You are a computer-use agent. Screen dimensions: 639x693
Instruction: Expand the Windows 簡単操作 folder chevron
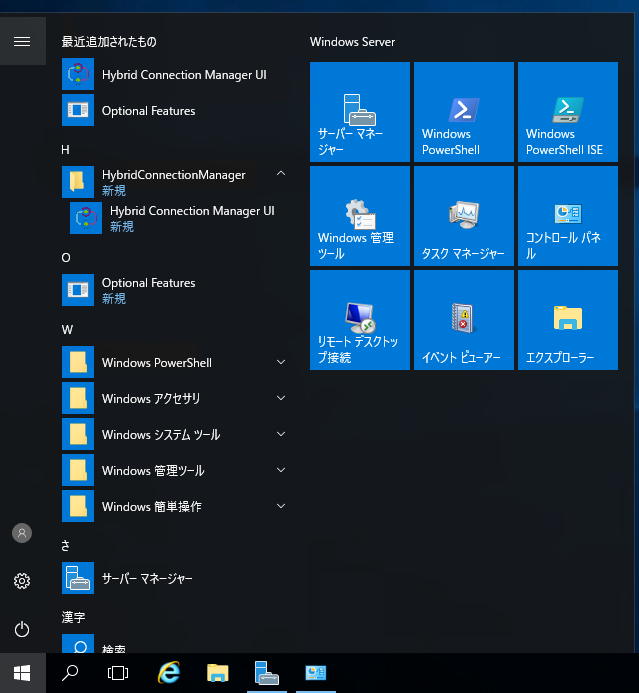281,506
